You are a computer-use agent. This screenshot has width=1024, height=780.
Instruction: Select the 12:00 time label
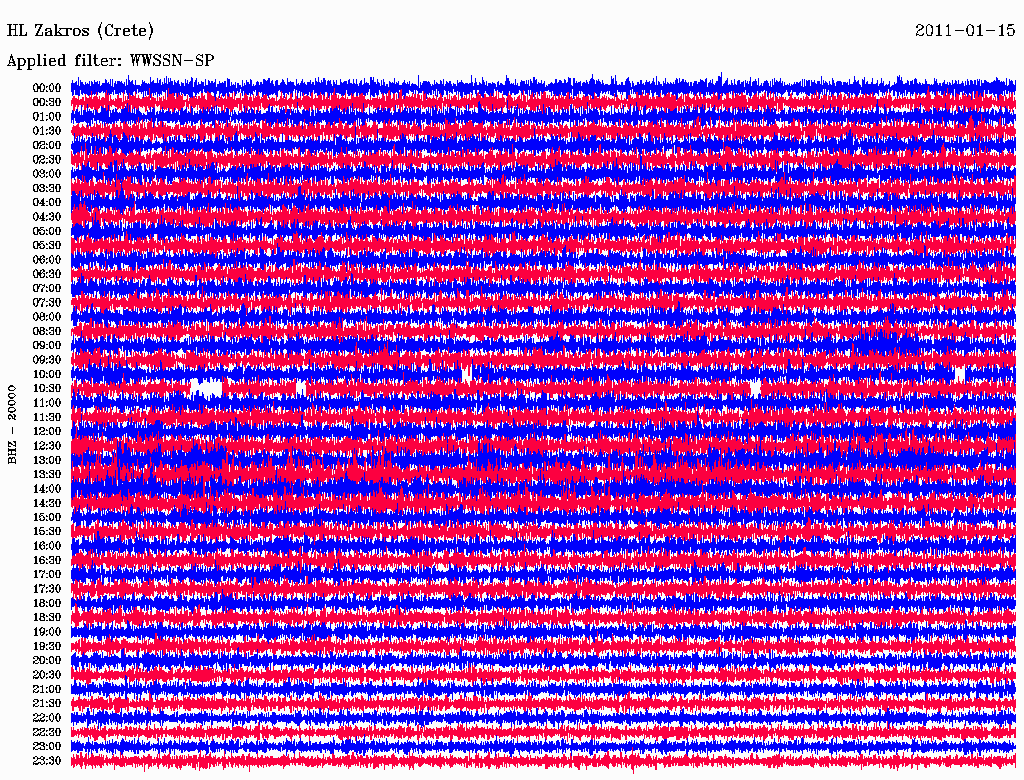(47, 431)
